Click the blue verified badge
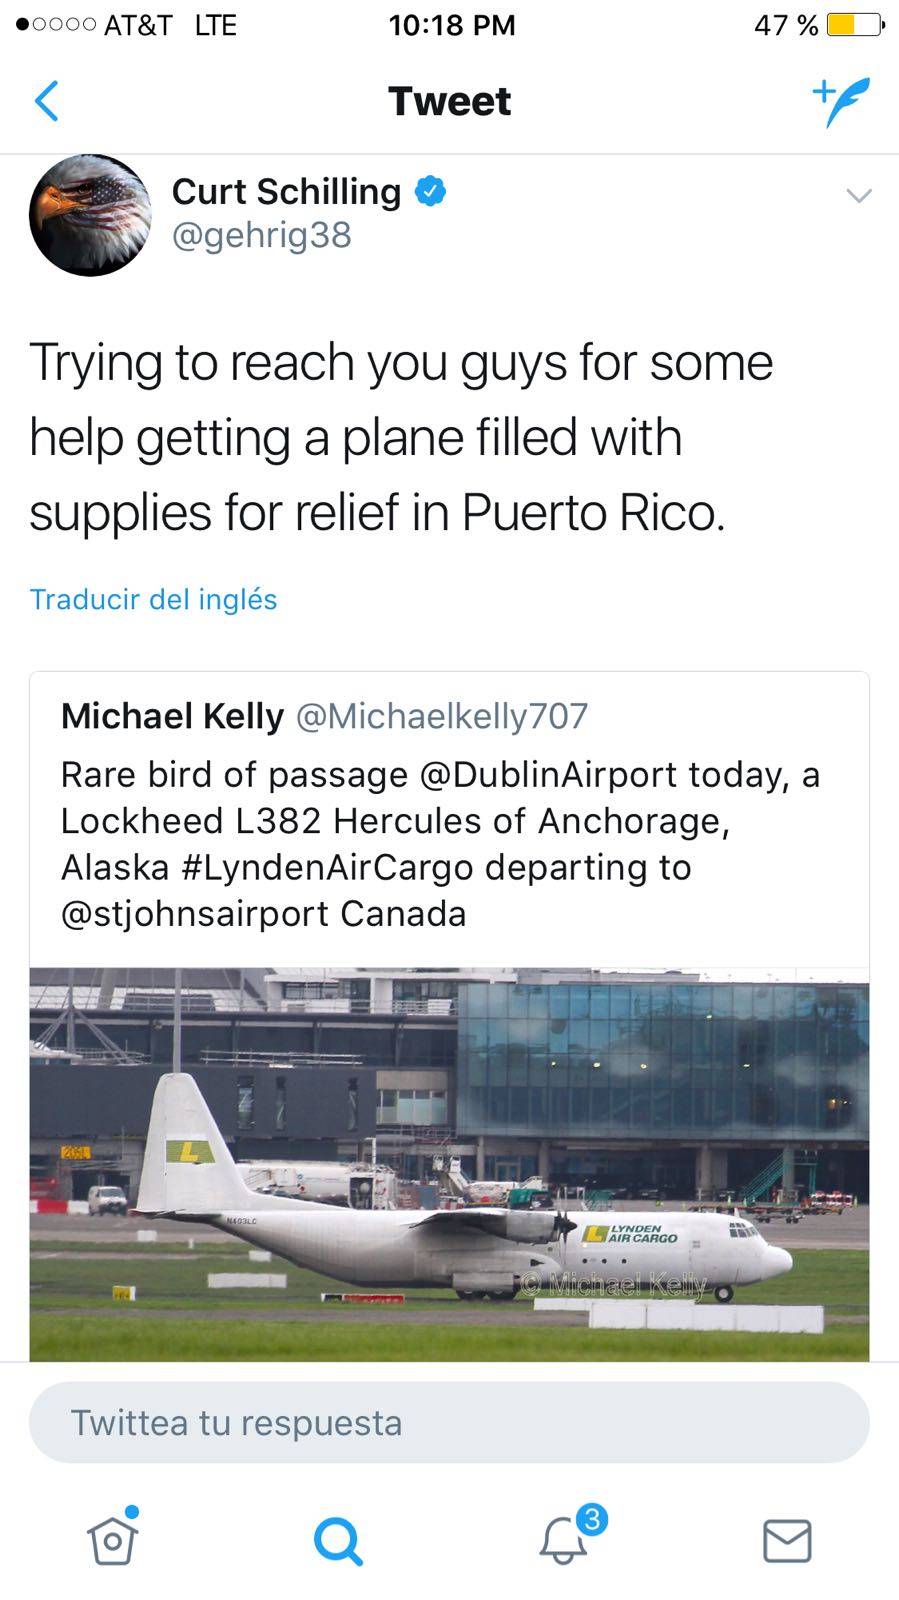899x1600 pixels. 430,191
